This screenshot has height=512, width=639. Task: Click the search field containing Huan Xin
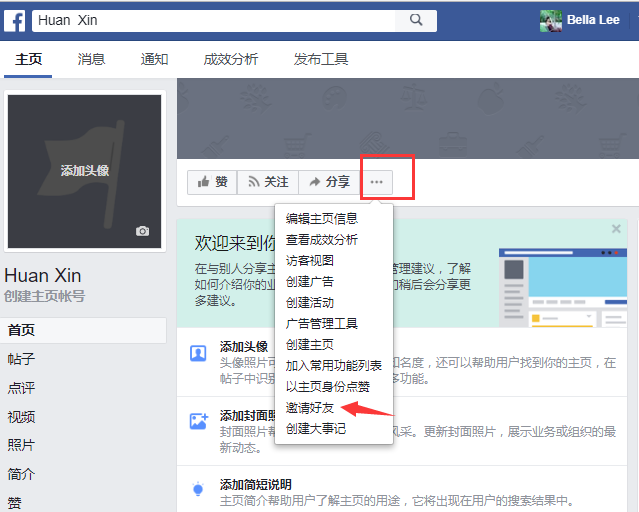tap(214, 20)
